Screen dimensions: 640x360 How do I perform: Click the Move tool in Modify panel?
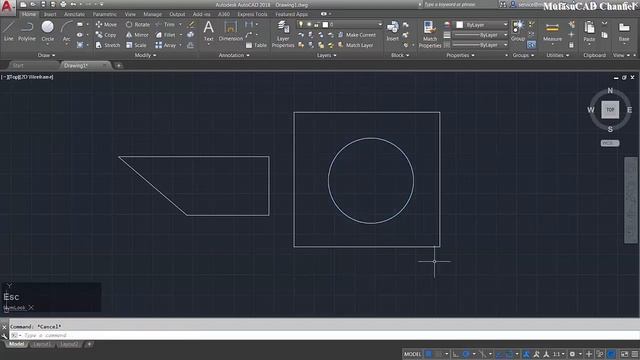[106, 24]
